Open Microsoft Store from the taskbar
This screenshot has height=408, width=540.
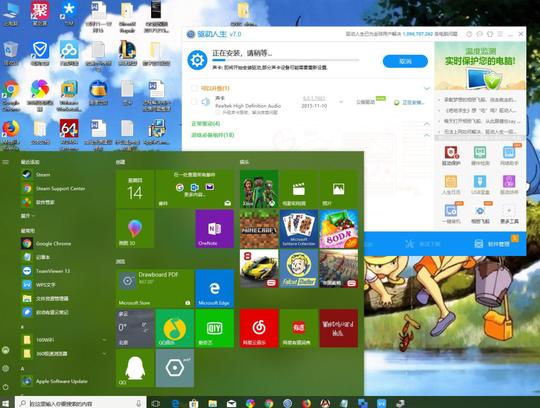[x=194, y=403]
